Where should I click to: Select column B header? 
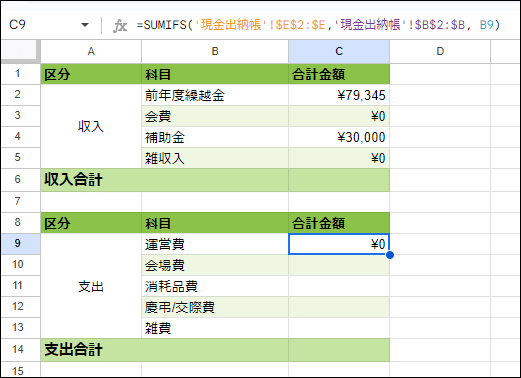coord(215,51)
